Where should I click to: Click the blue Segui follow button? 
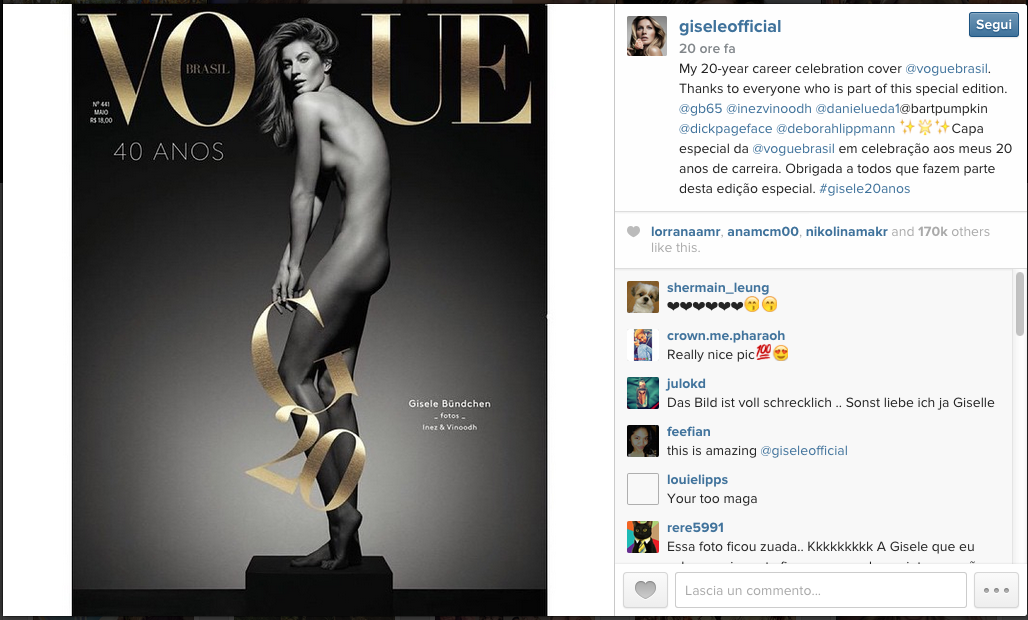click(993, 24)
